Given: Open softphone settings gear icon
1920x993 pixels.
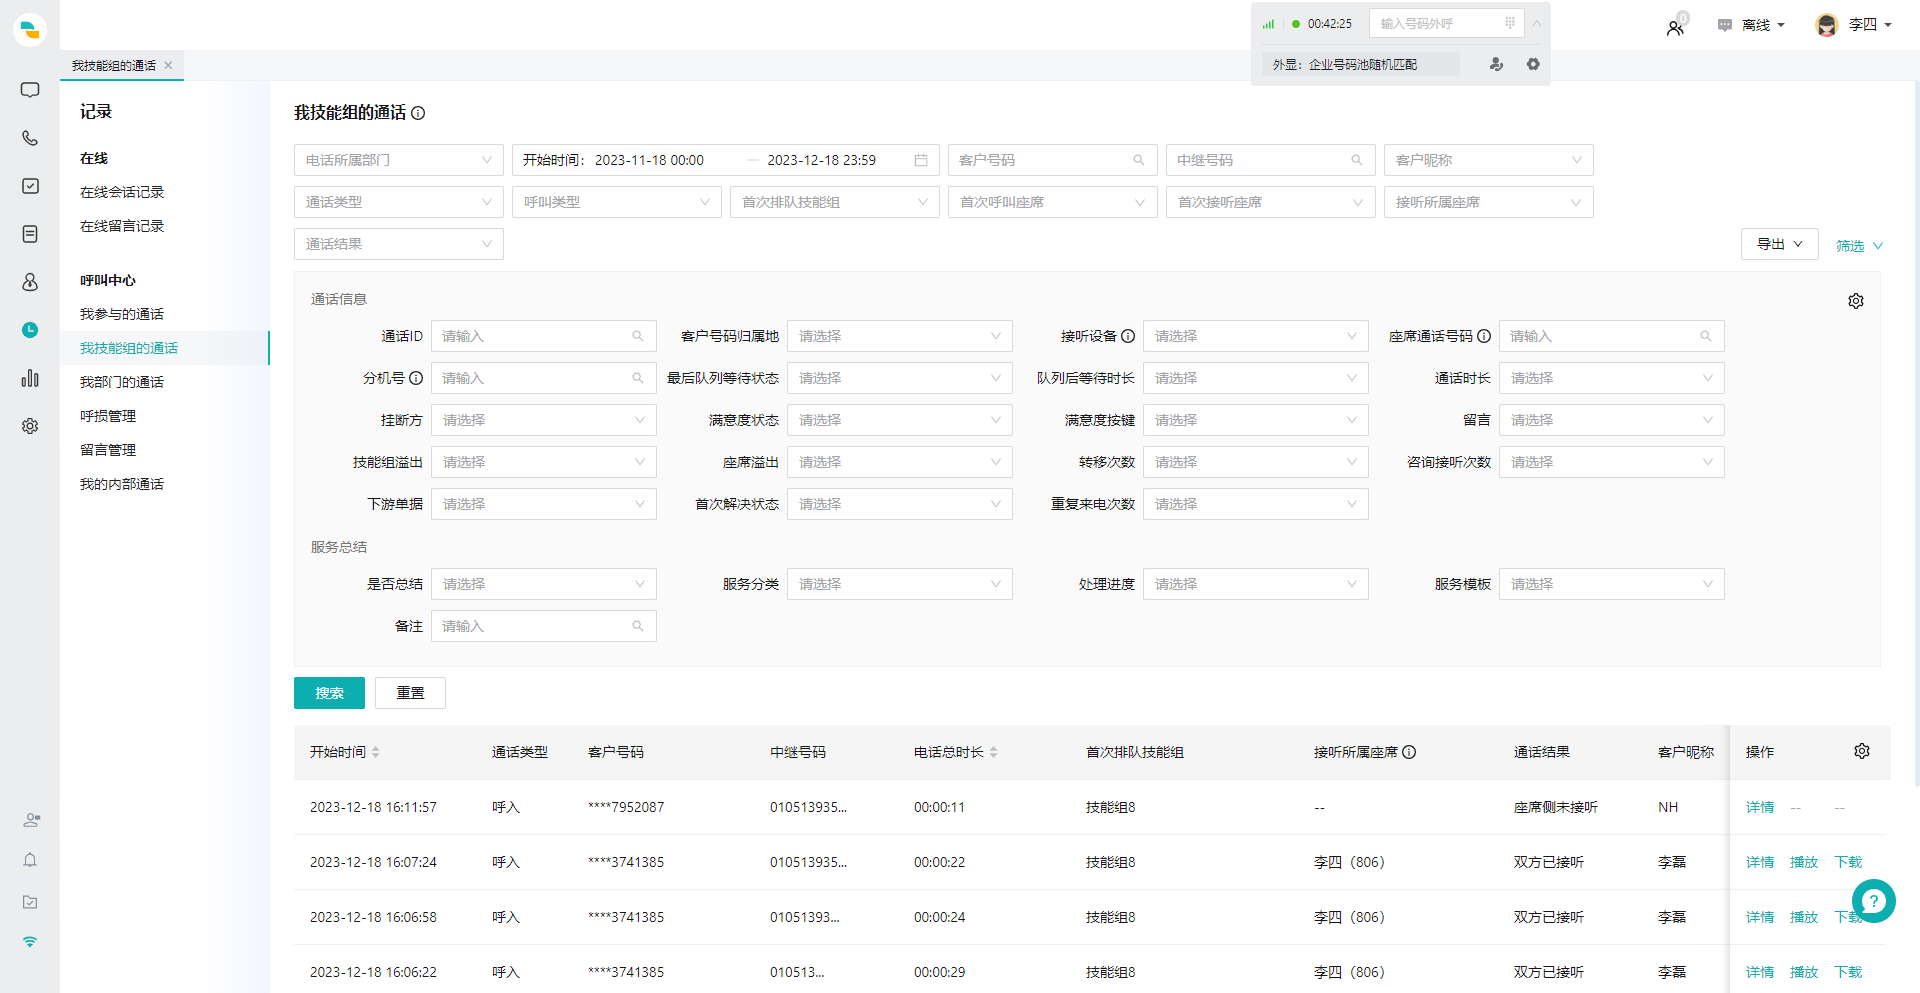Looking at the screenshot, I should coord(1533,64).
